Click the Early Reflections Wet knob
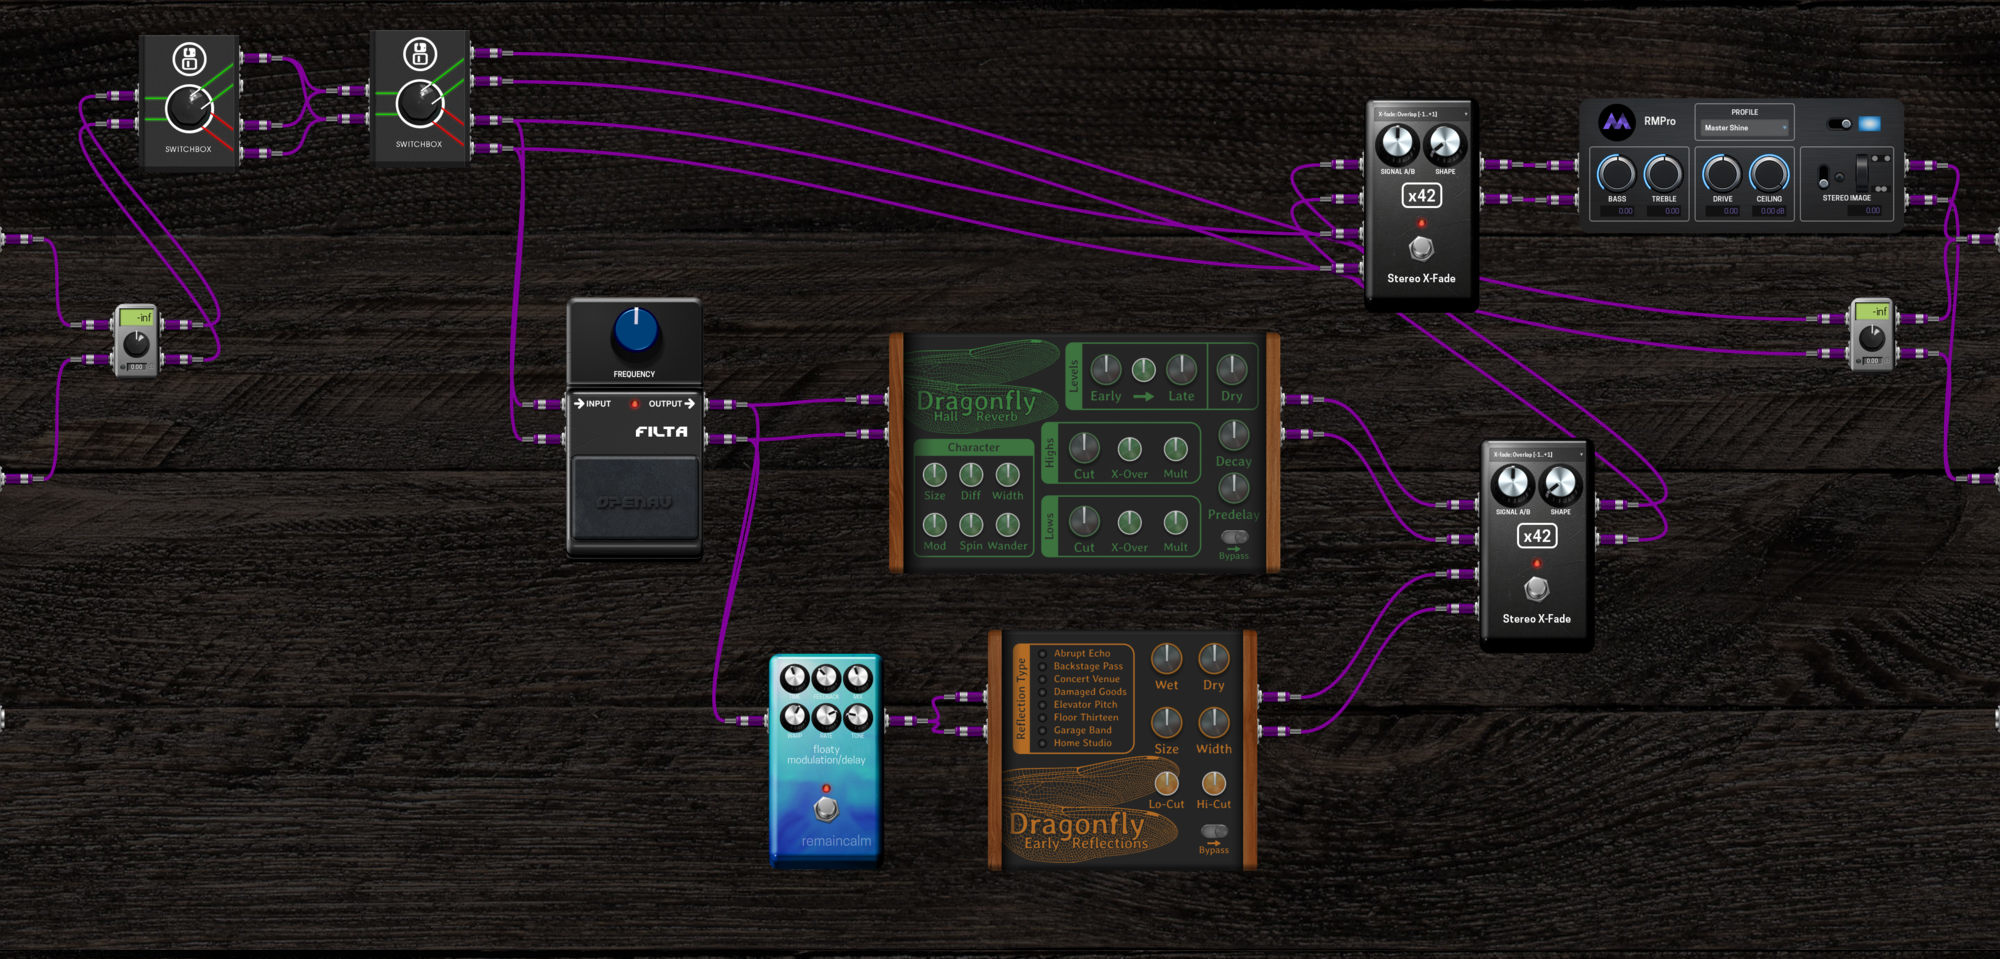The image size is (2000, 959). coord(1167,658)
